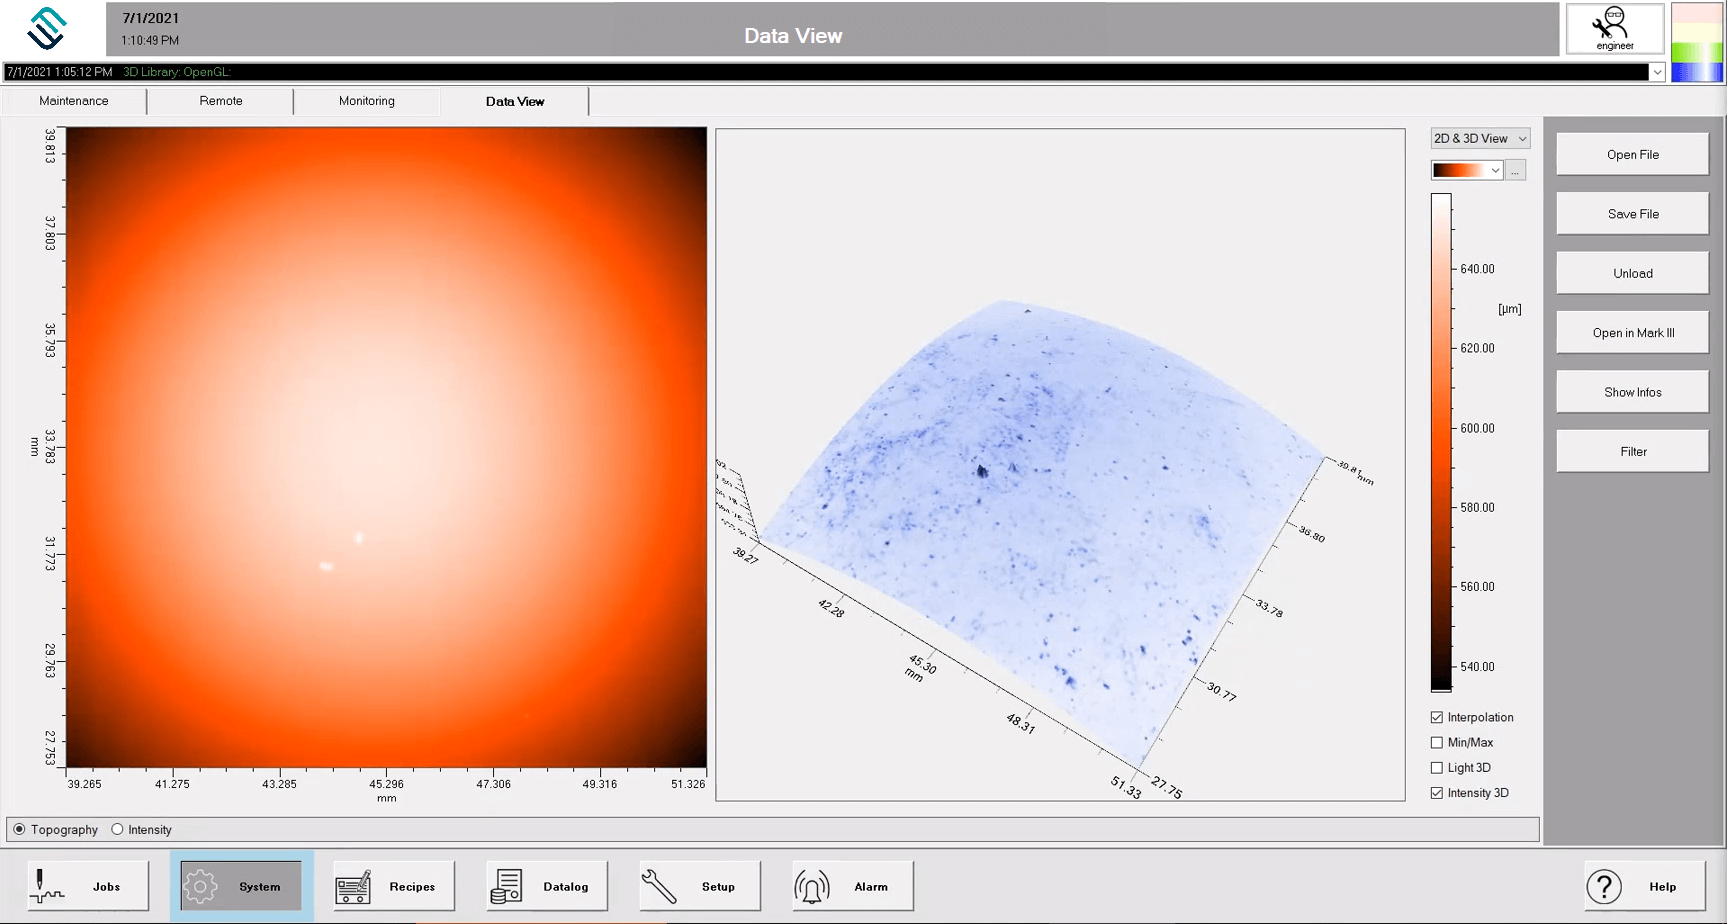Screen dimensions: 1727x924
Task: Click the Open File button
Action: [x=1632, y=155]
